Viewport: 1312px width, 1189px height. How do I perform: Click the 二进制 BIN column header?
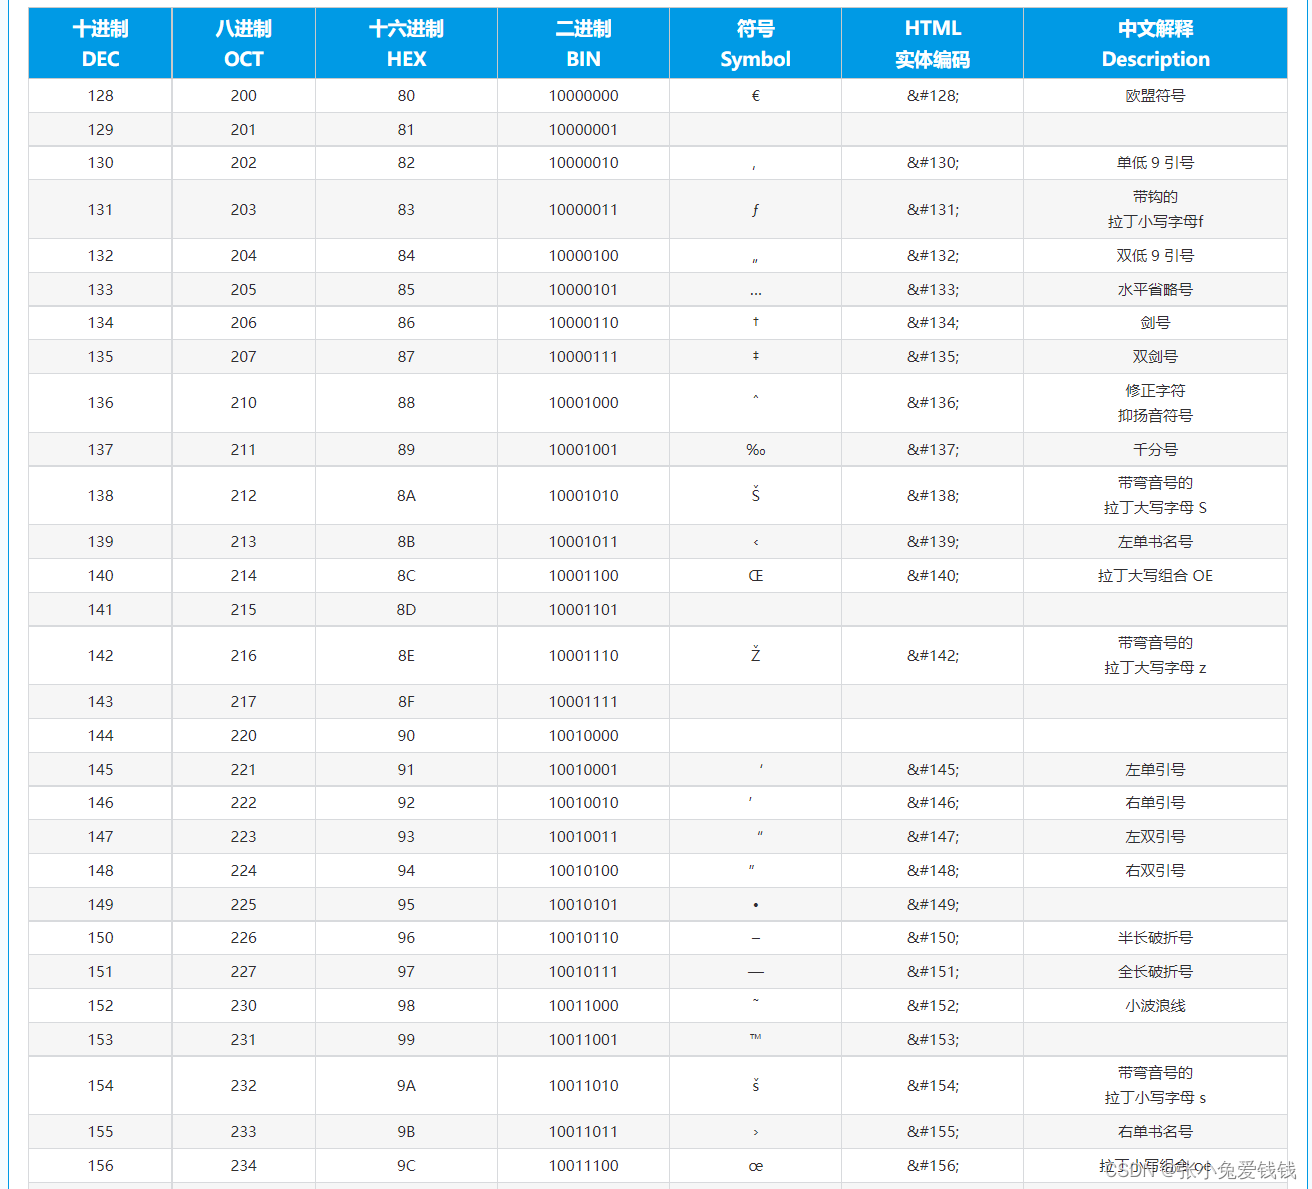583,43
